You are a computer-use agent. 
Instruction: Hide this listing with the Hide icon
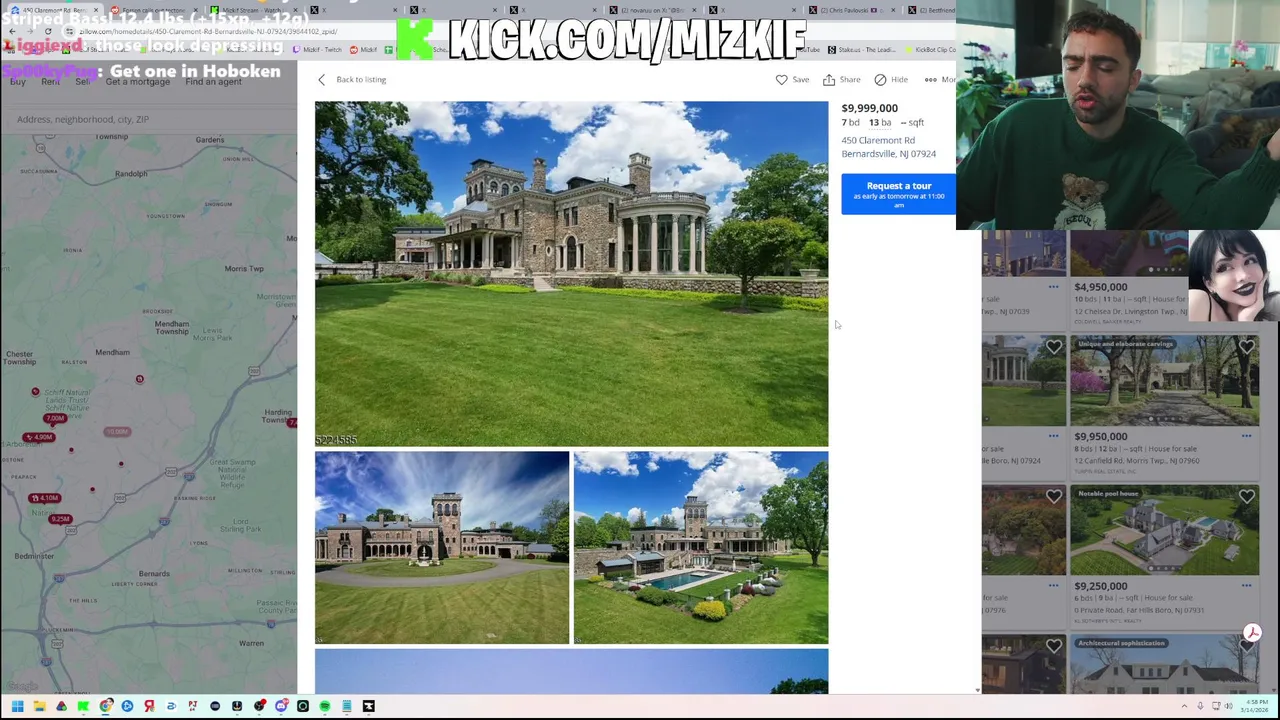click(x=880, y=79)
